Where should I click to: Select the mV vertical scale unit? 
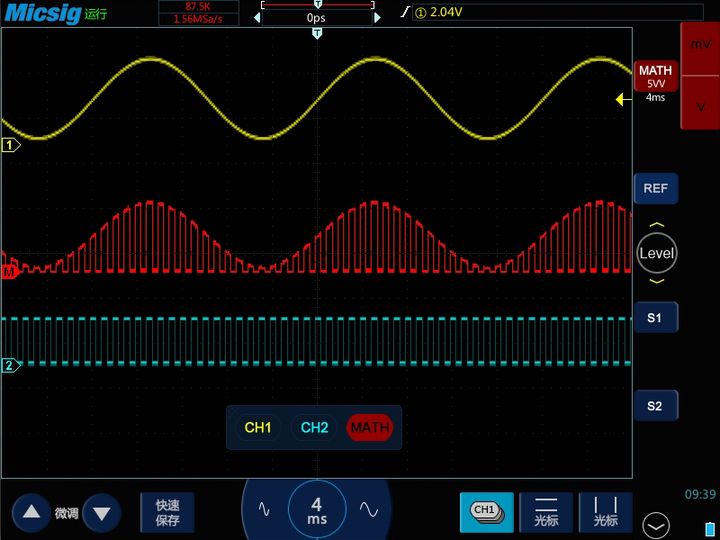coord(700,45)
